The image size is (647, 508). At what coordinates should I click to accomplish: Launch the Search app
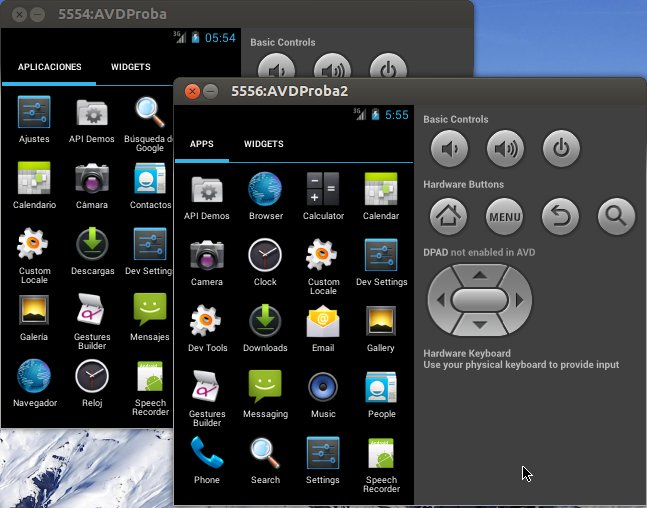pos(265,461)
